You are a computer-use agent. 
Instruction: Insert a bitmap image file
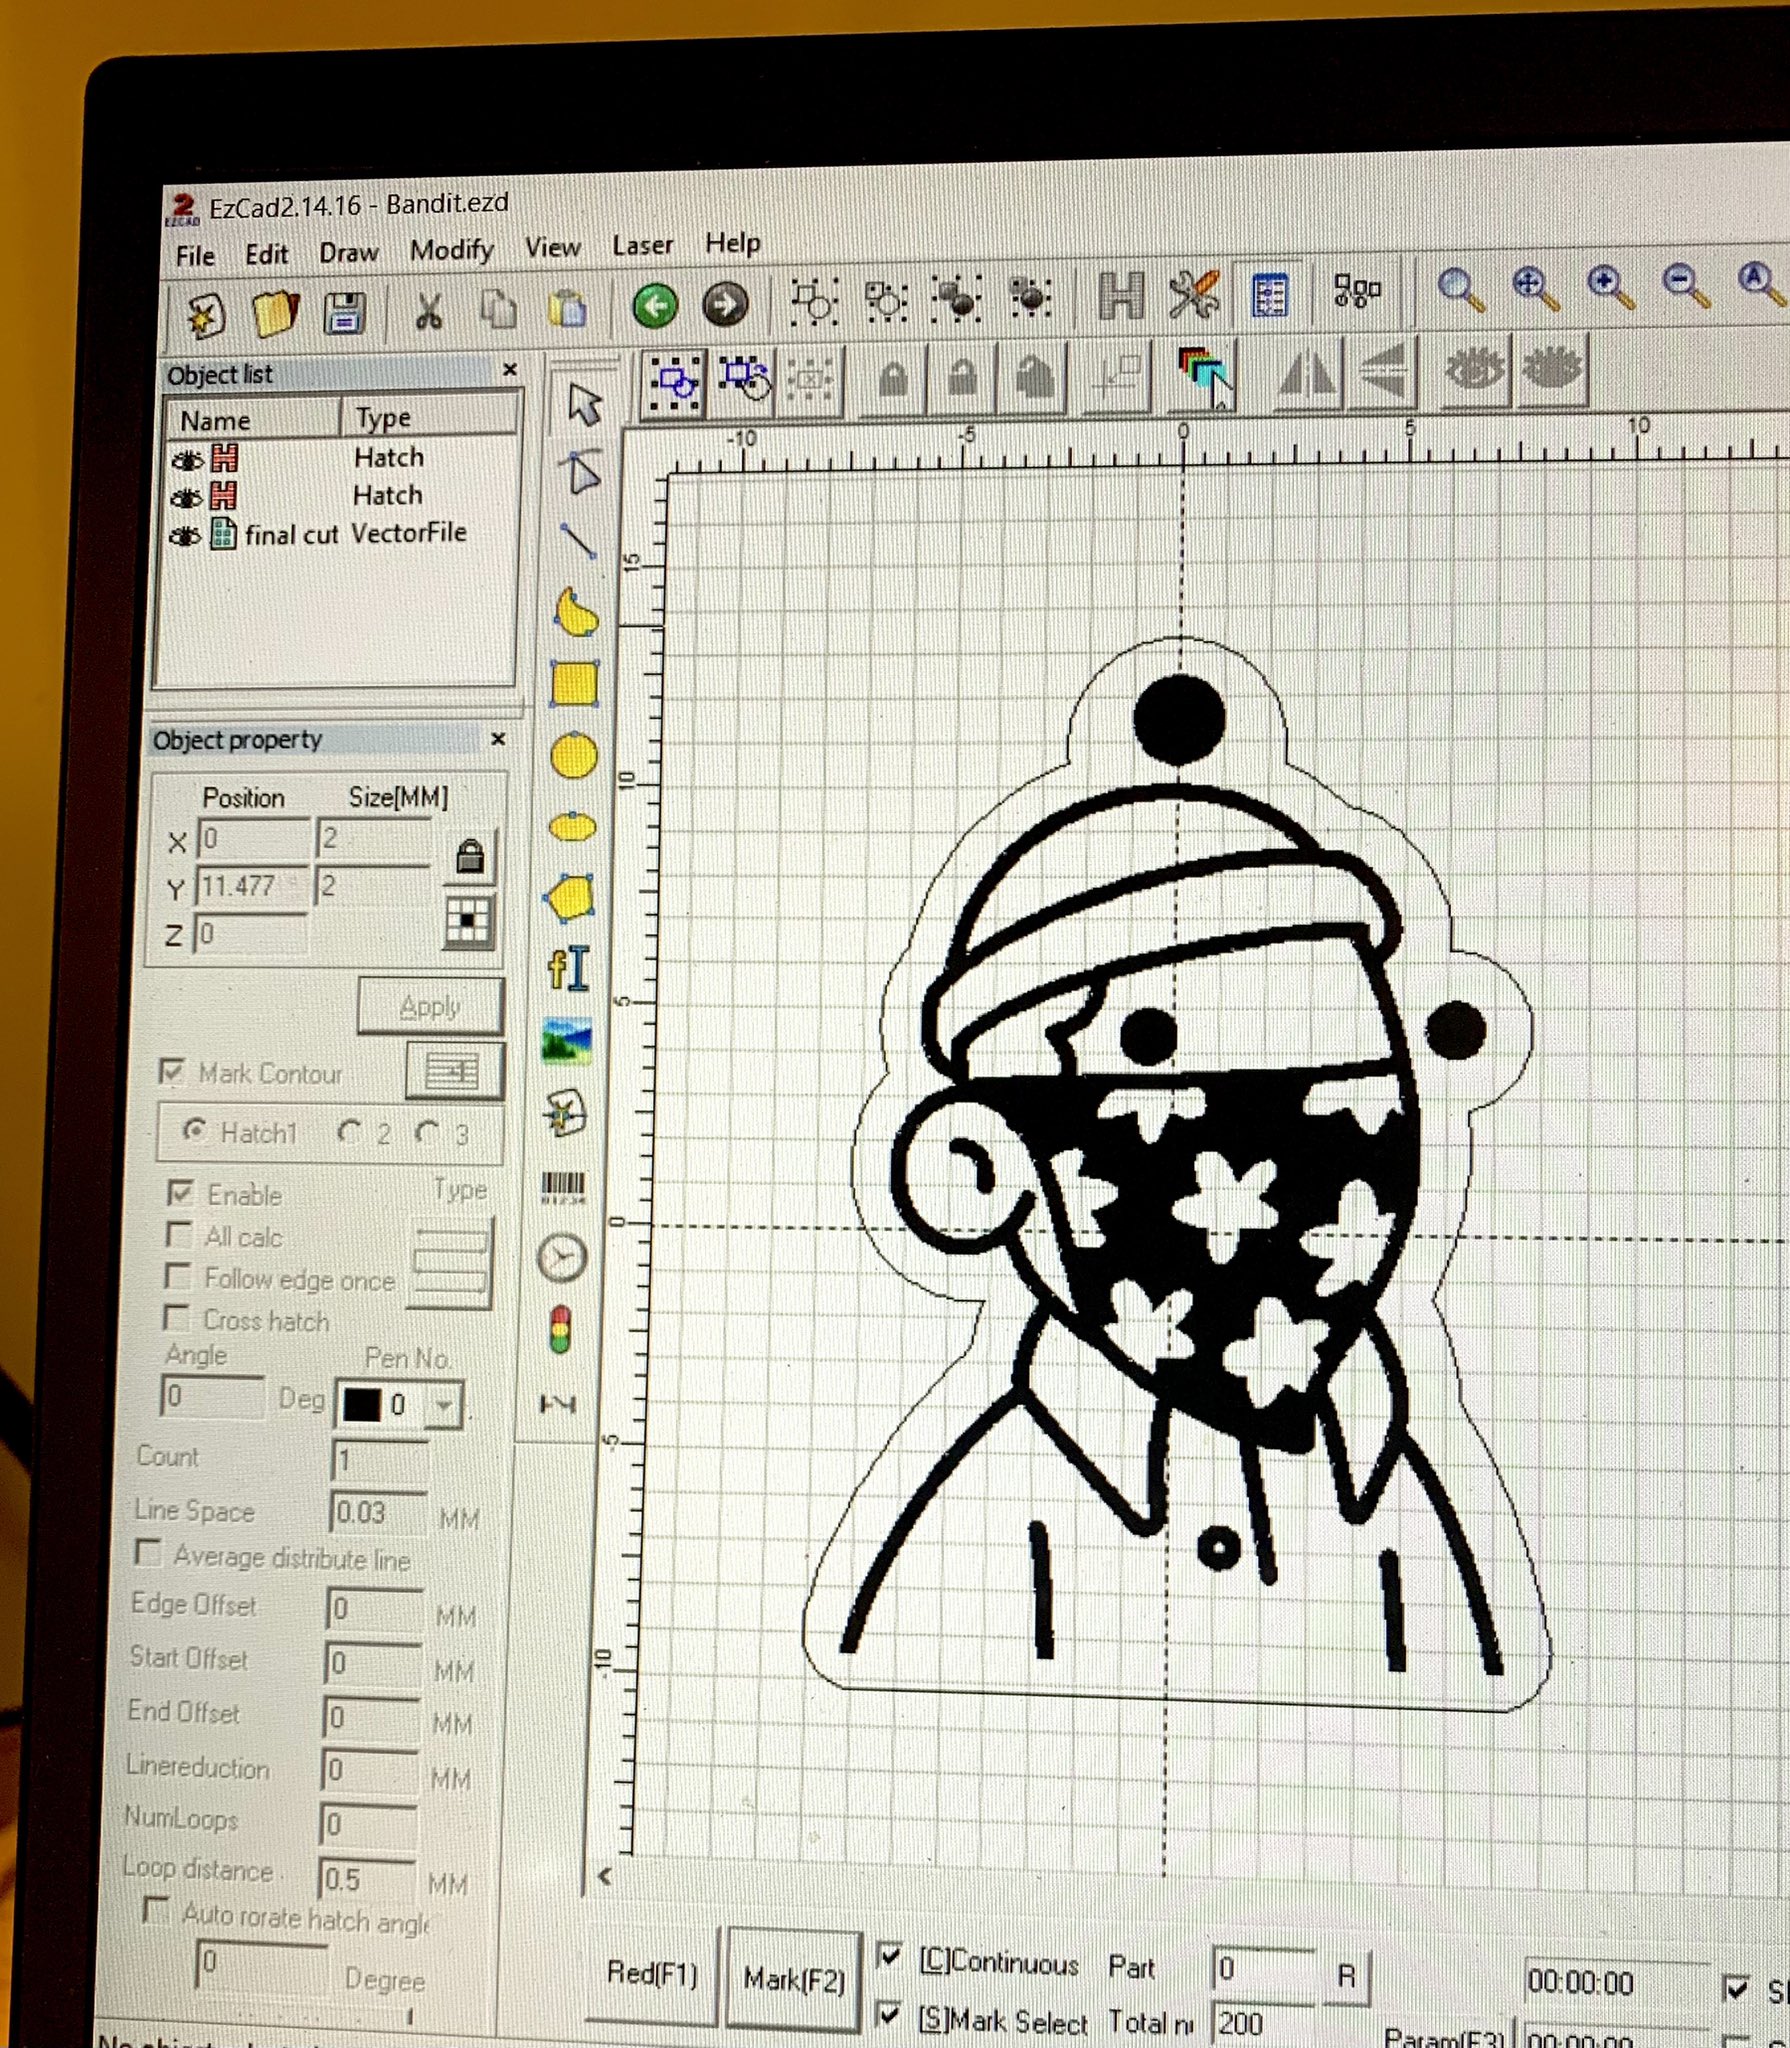[x=567, y=1041]
